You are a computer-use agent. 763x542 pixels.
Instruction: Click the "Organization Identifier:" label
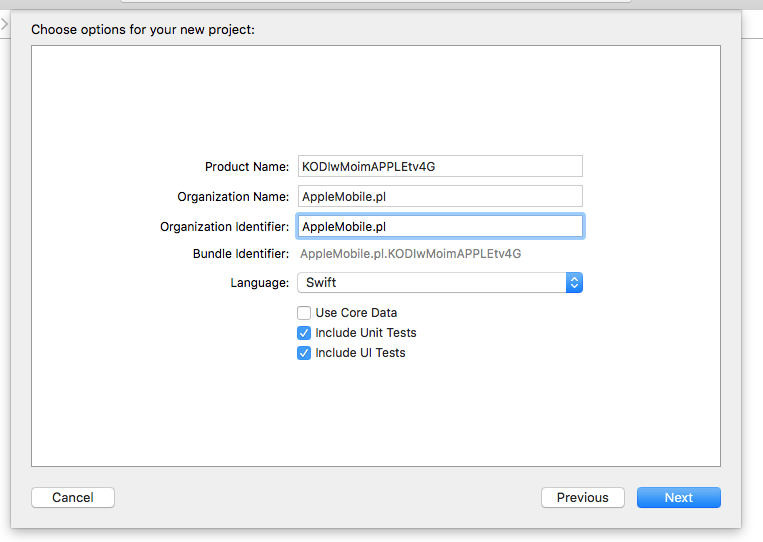224,227
